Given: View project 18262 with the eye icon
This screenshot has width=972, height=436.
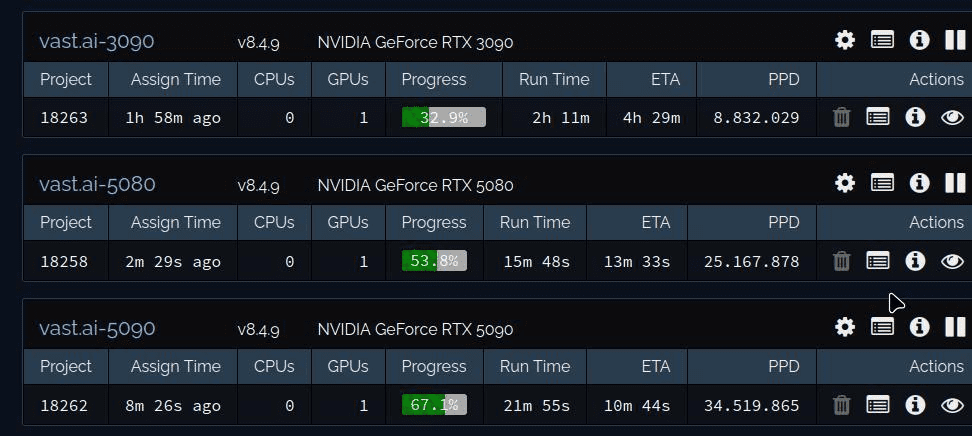Looking at the screenshot, I should point(952,405).
